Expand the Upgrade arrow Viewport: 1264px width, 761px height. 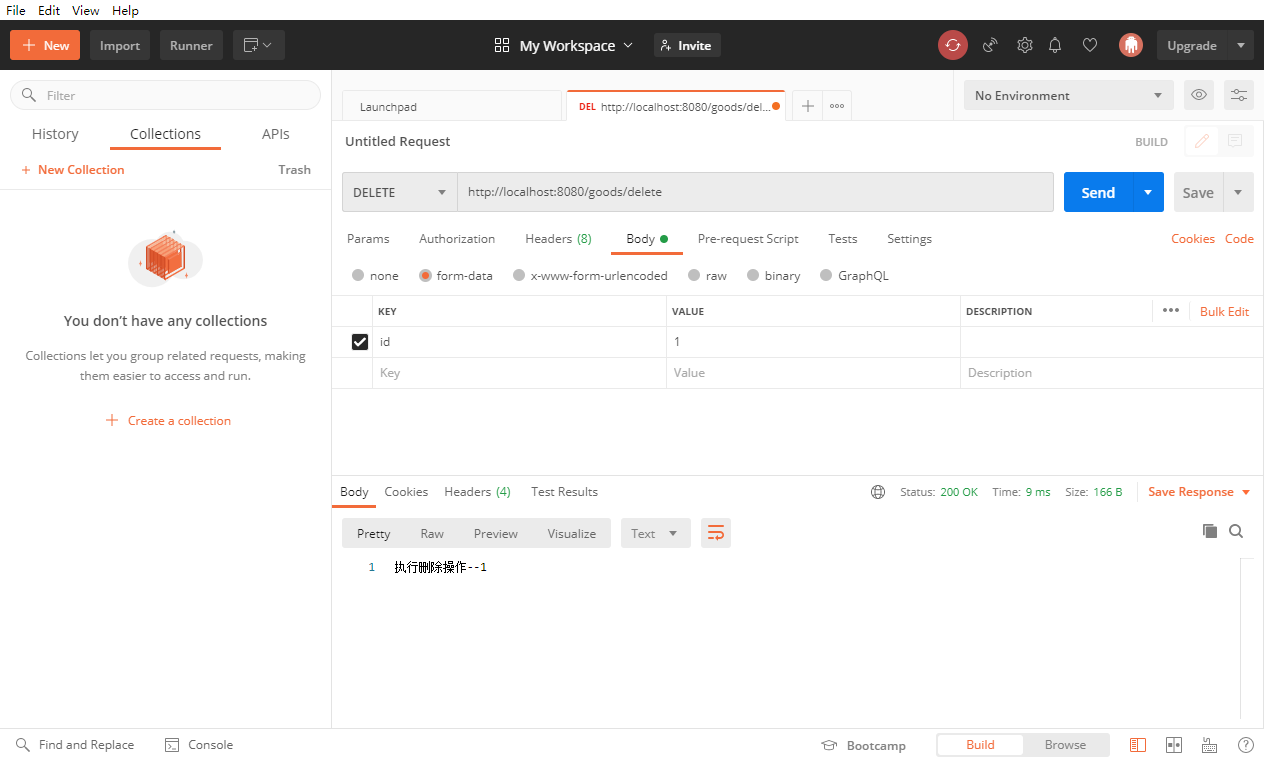coord(1241,45)
